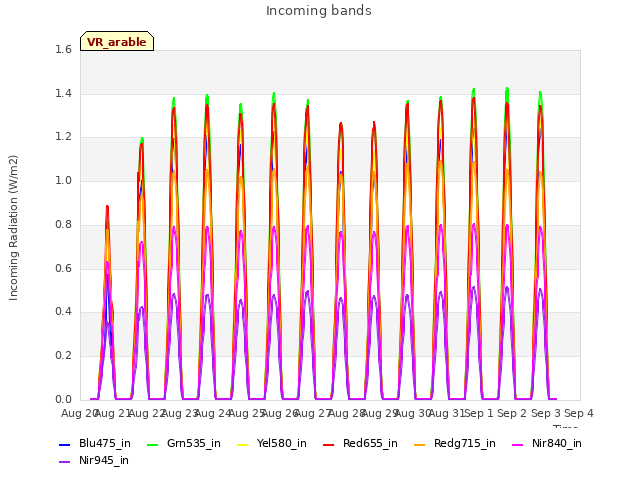This screenshot has height=480, width=640.
Task: Click the 0.2 y-axis tick label
Action: [63, 356]
